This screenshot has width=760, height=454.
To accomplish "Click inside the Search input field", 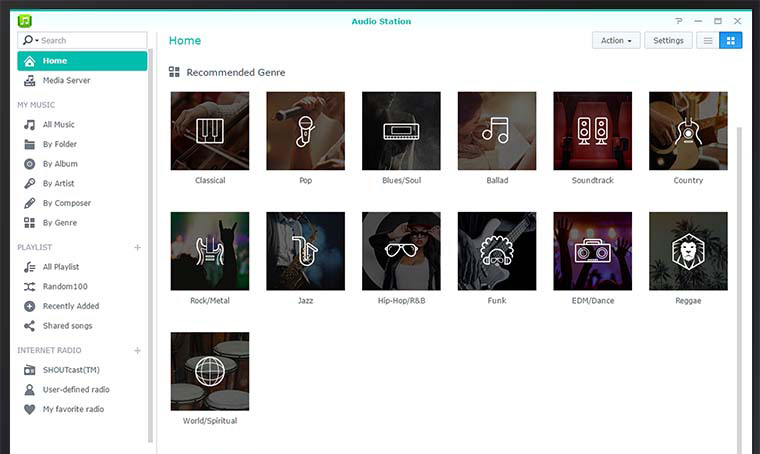I will (x=90, y=41).
